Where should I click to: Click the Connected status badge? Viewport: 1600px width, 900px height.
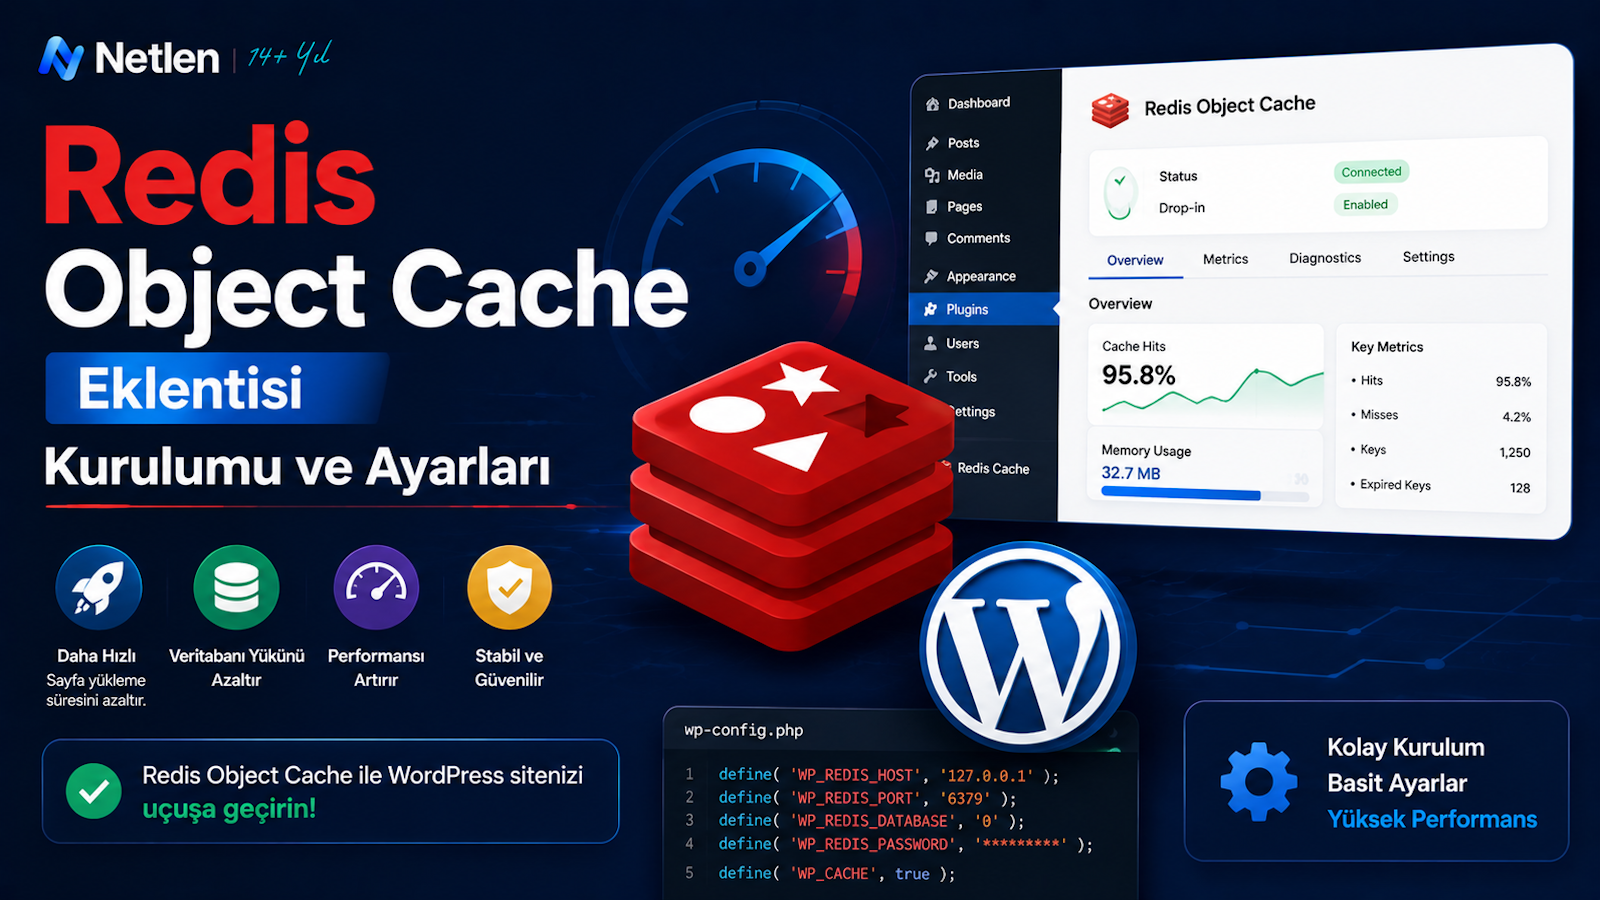(1371, 172)
